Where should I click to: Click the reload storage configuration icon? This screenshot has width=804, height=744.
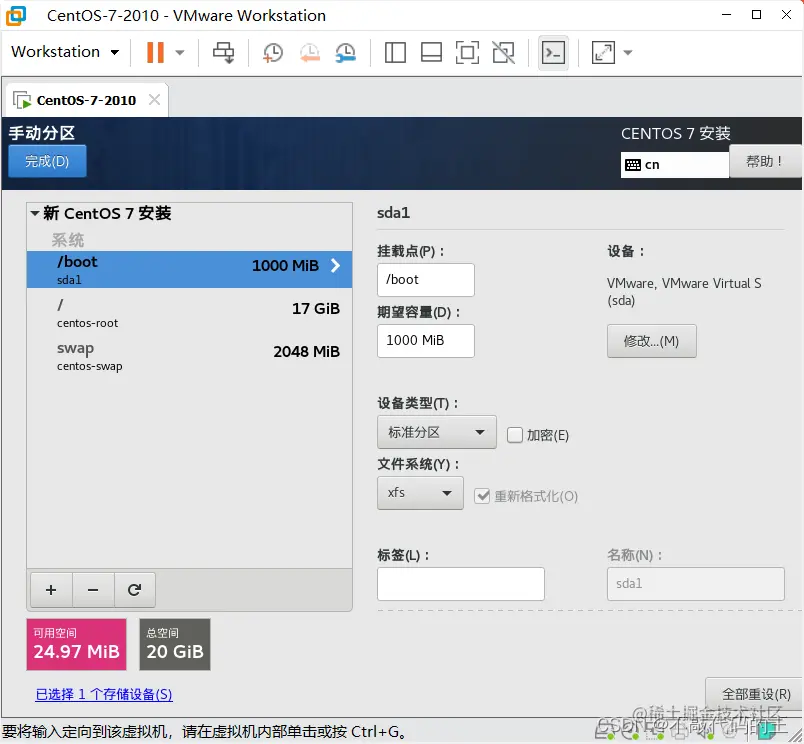[134, 590]
